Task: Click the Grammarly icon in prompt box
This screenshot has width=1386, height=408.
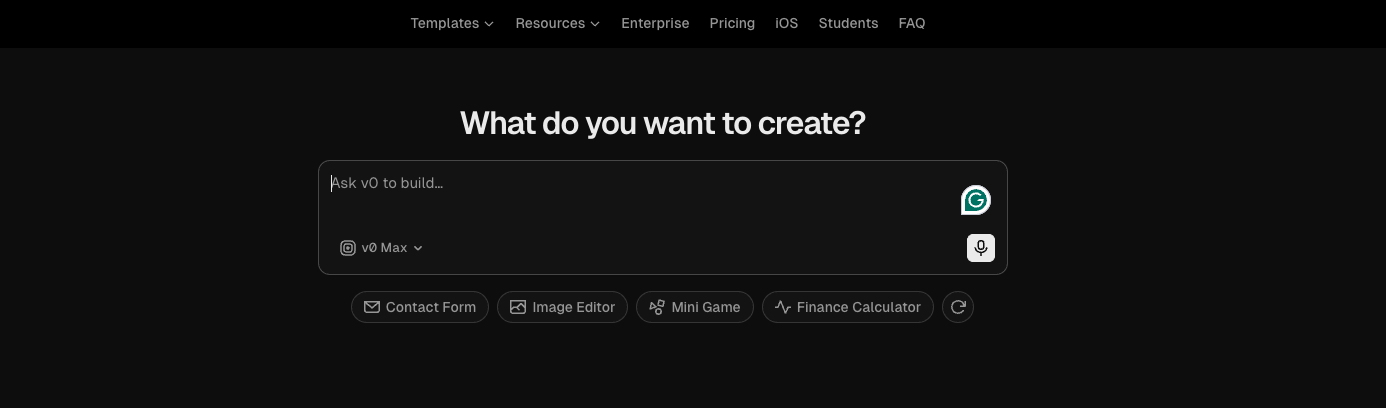Action: coord(976,200)
